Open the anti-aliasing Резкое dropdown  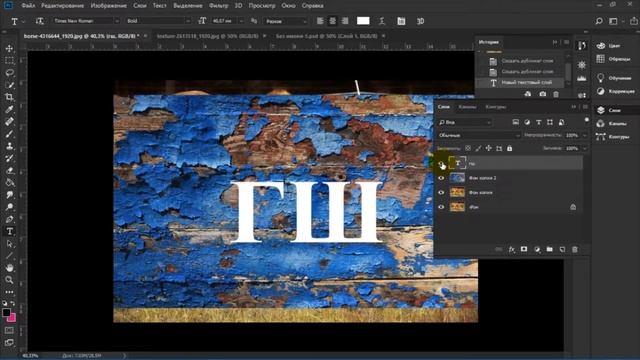click(x=286, y=21)
